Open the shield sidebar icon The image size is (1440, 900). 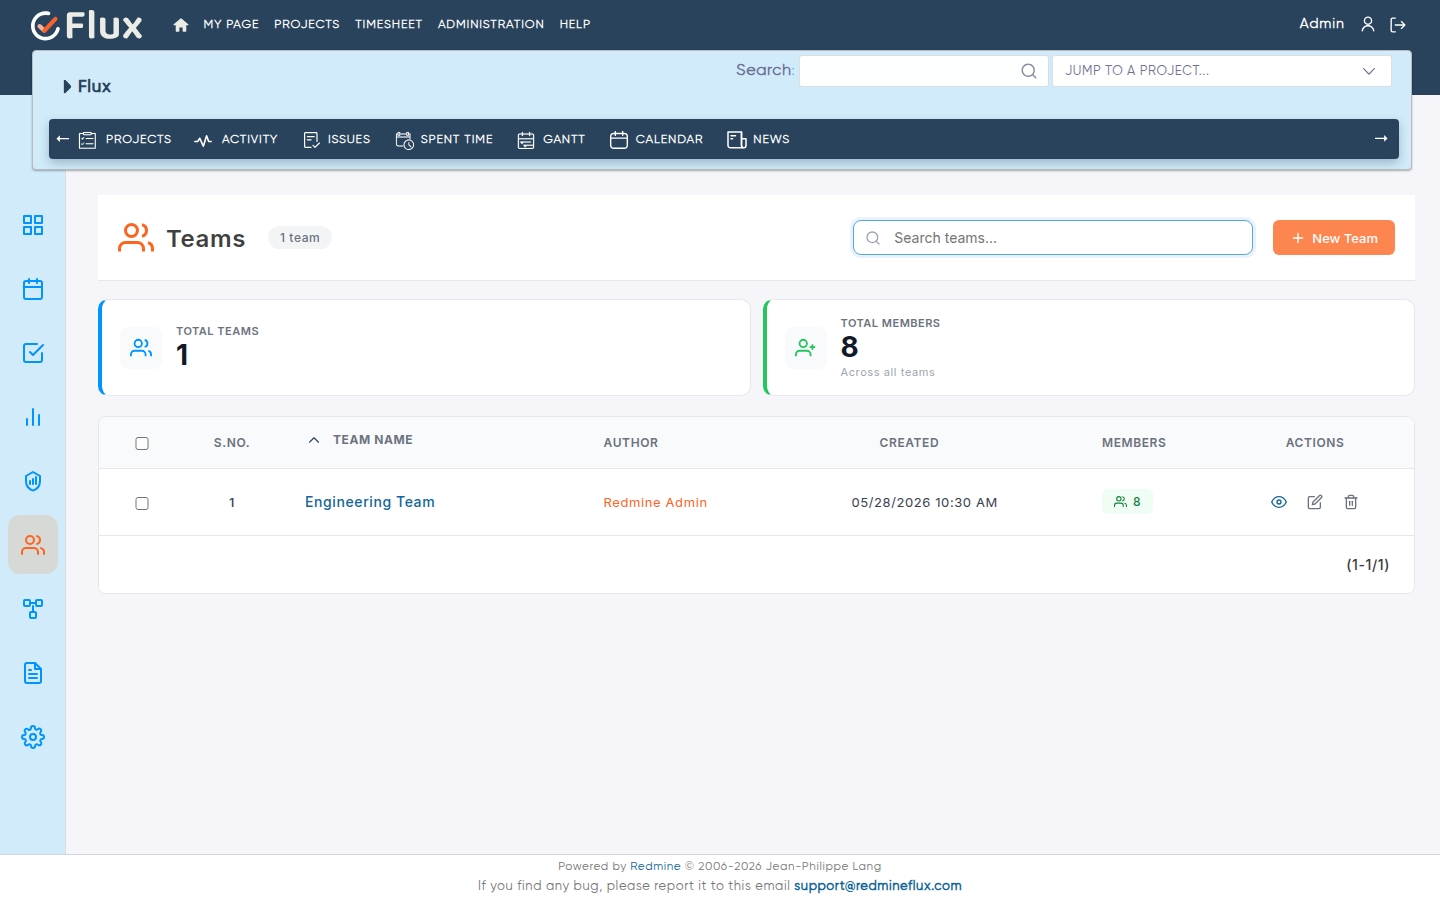(33, 481)
